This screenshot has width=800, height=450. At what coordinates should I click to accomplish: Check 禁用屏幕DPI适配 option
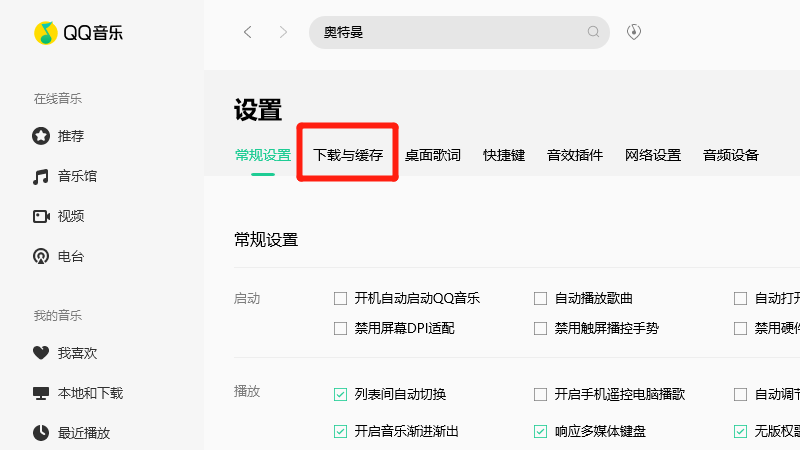[x=341, y=328]
